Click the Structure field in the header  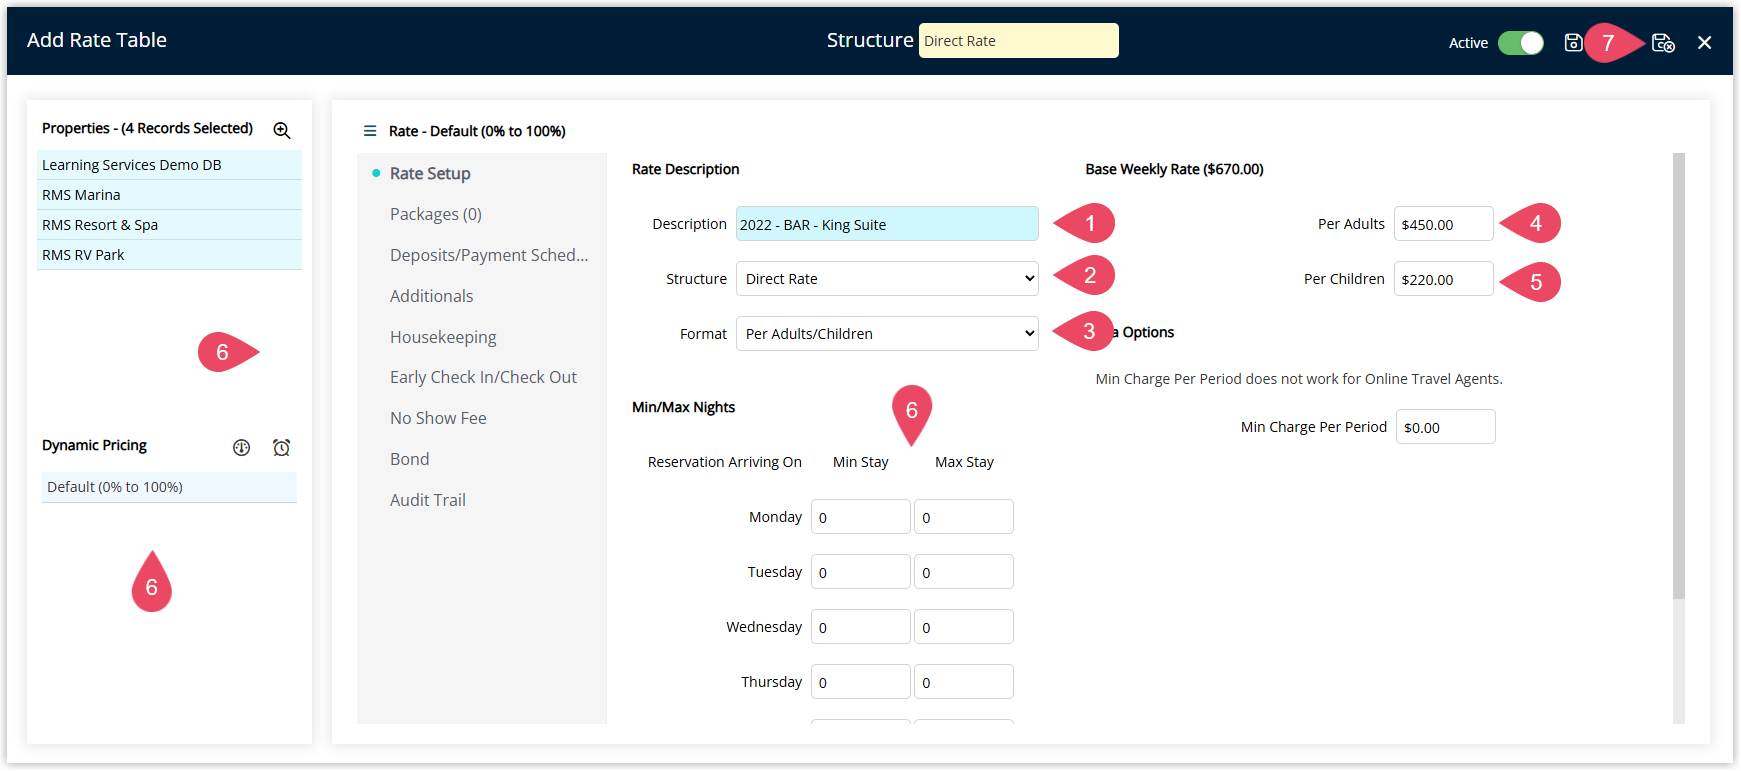(x=1018, y=41)
